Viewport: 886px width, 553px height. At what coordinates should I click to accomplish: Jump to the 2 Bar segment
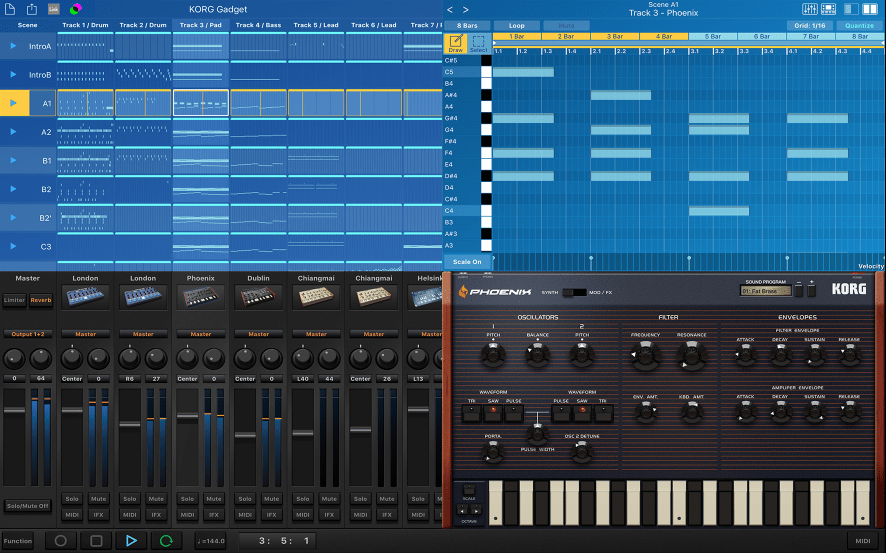point(566,36)
